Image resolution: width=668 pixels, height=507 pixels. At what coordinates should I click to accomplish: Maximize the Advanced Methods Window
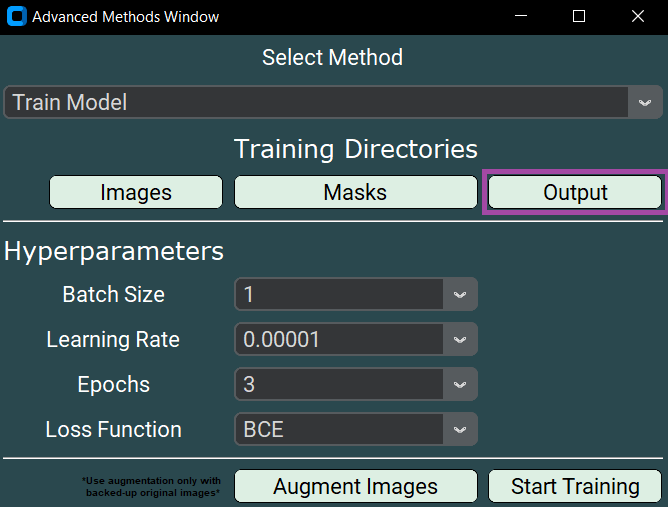[x=579, y=17]
